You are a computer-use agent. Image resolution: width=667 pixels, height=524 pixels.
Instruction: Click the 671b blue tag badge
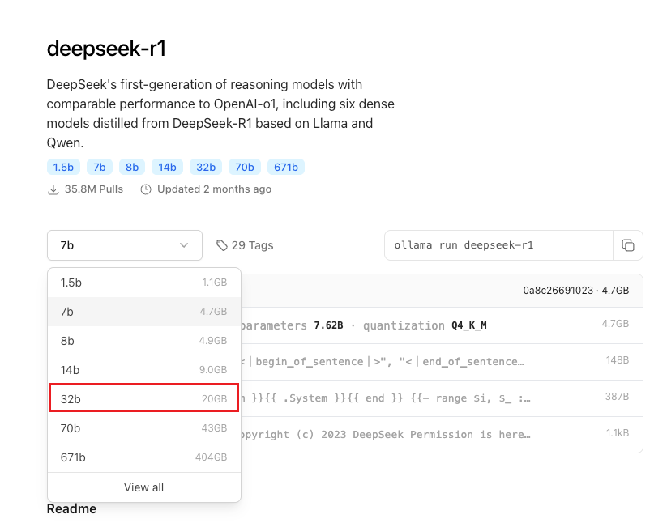286,167
